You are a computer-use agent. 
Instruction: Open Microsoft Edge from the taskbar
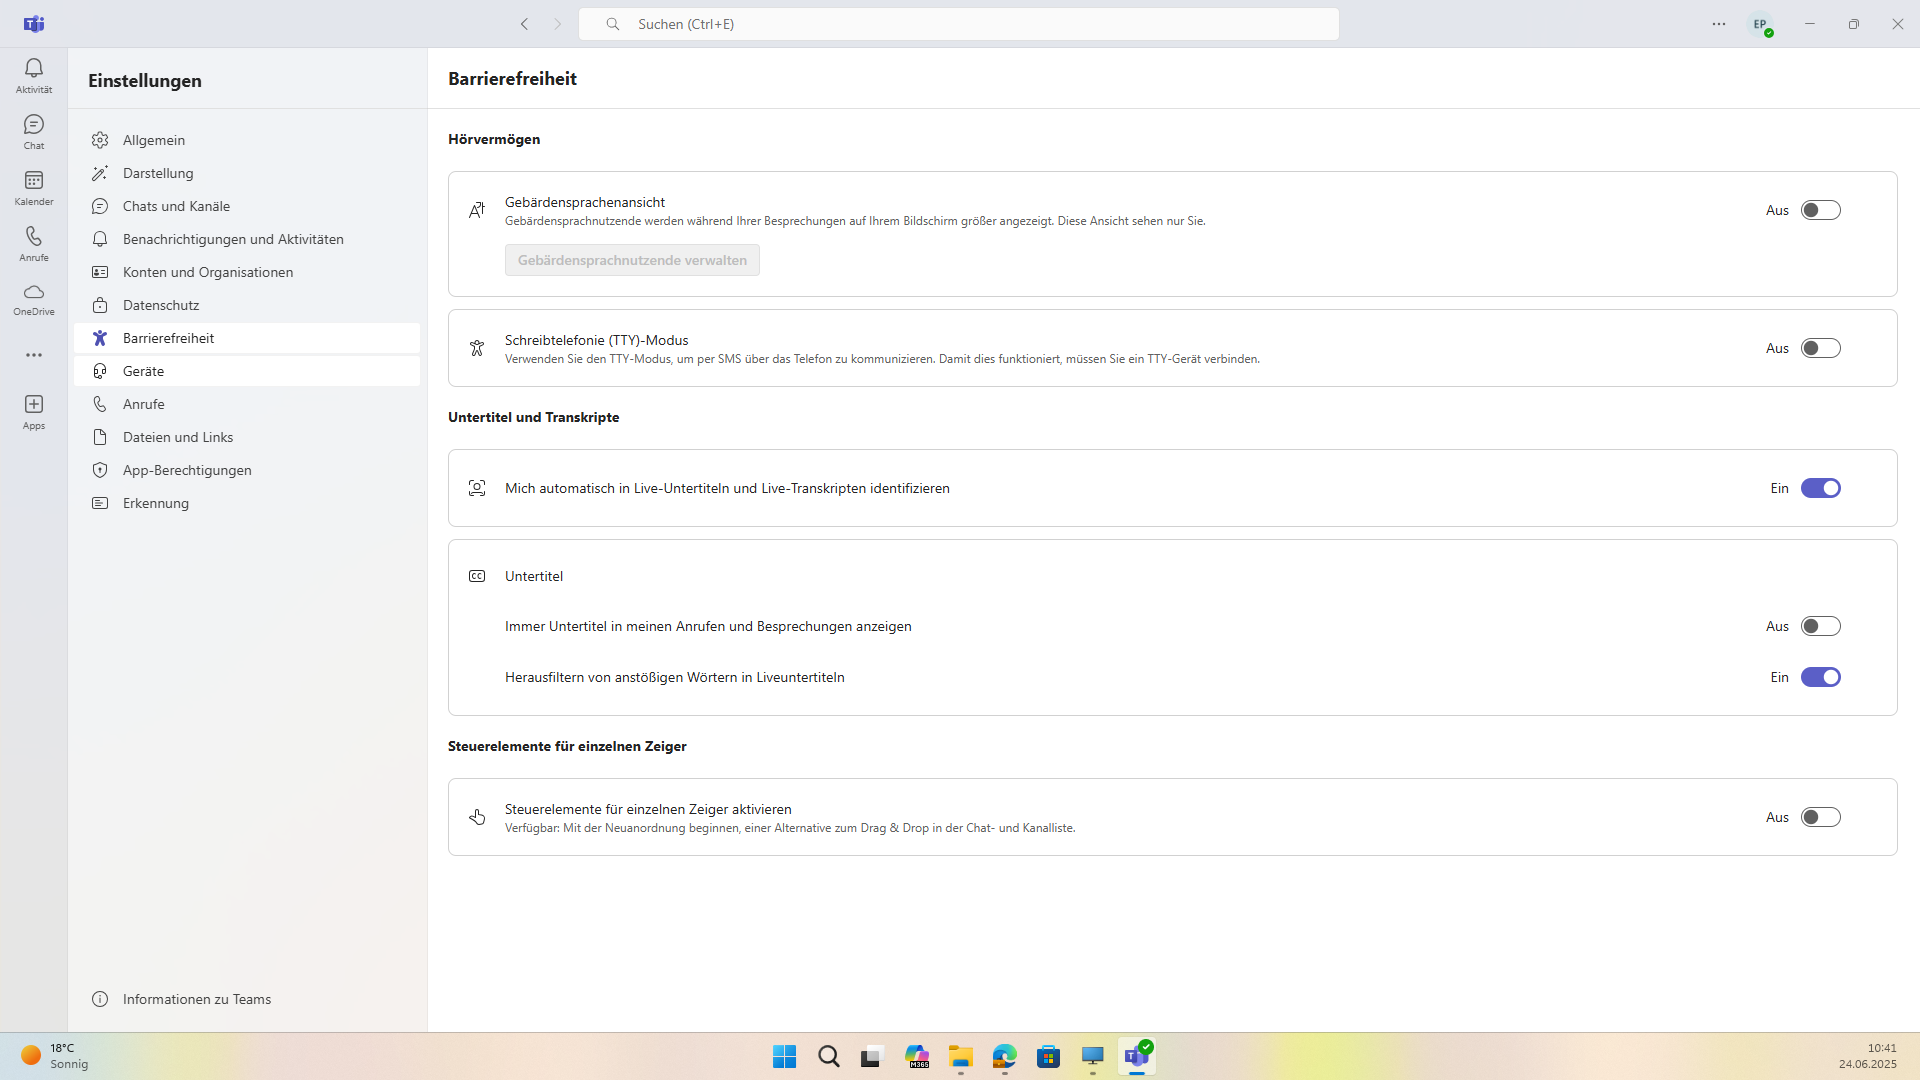point(1004,1056)
